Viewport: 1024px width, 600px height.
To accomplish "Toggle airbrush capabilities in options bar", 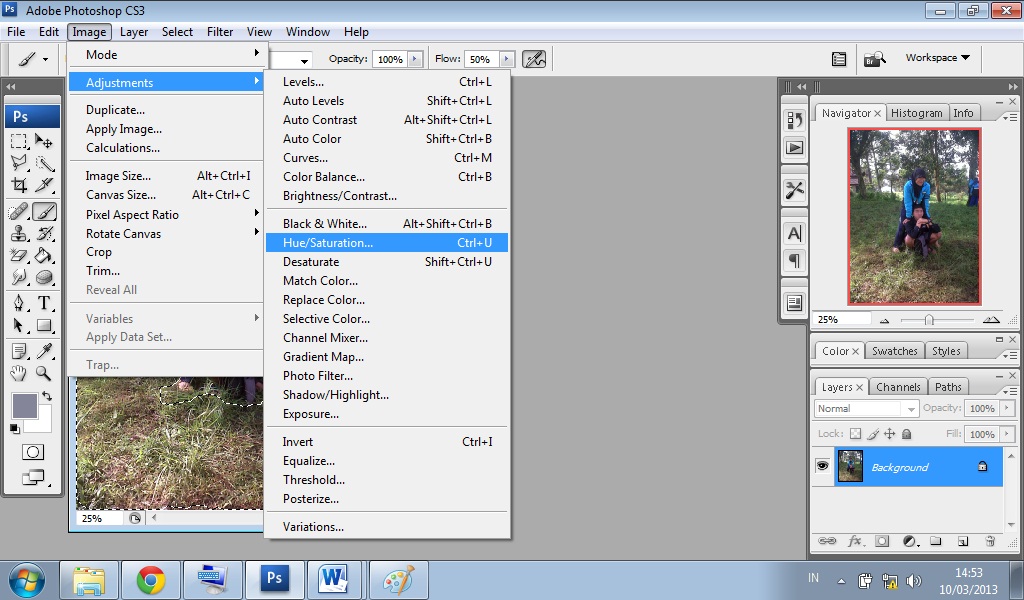I will (x=534, y=59).
